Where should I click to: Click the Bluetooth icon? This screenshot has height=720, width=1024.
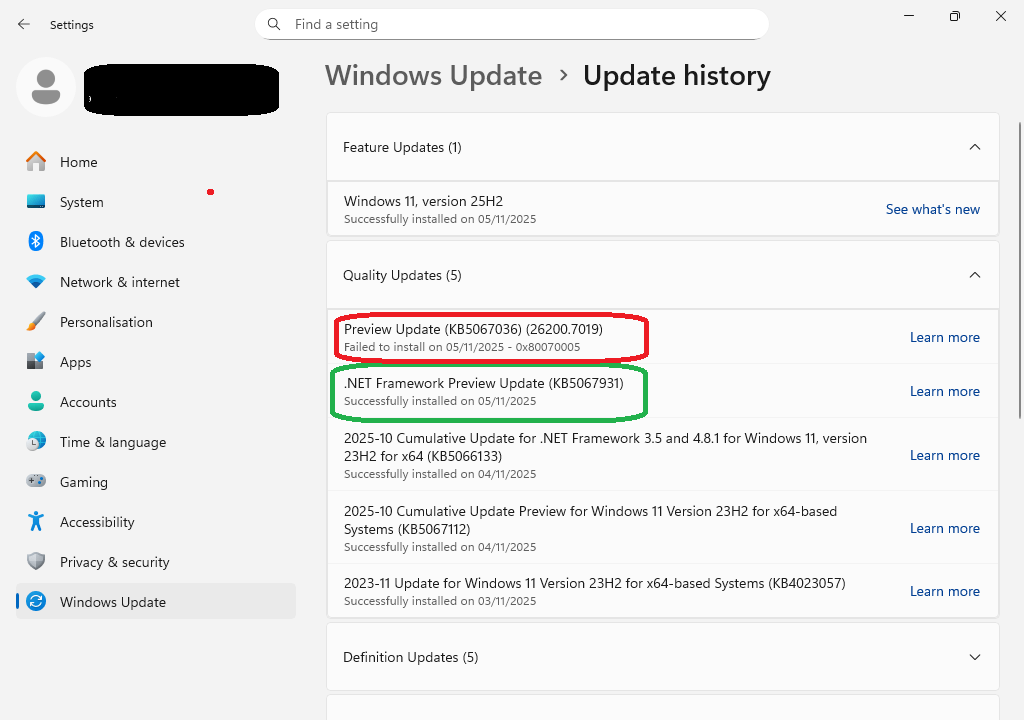pos(36,241)
